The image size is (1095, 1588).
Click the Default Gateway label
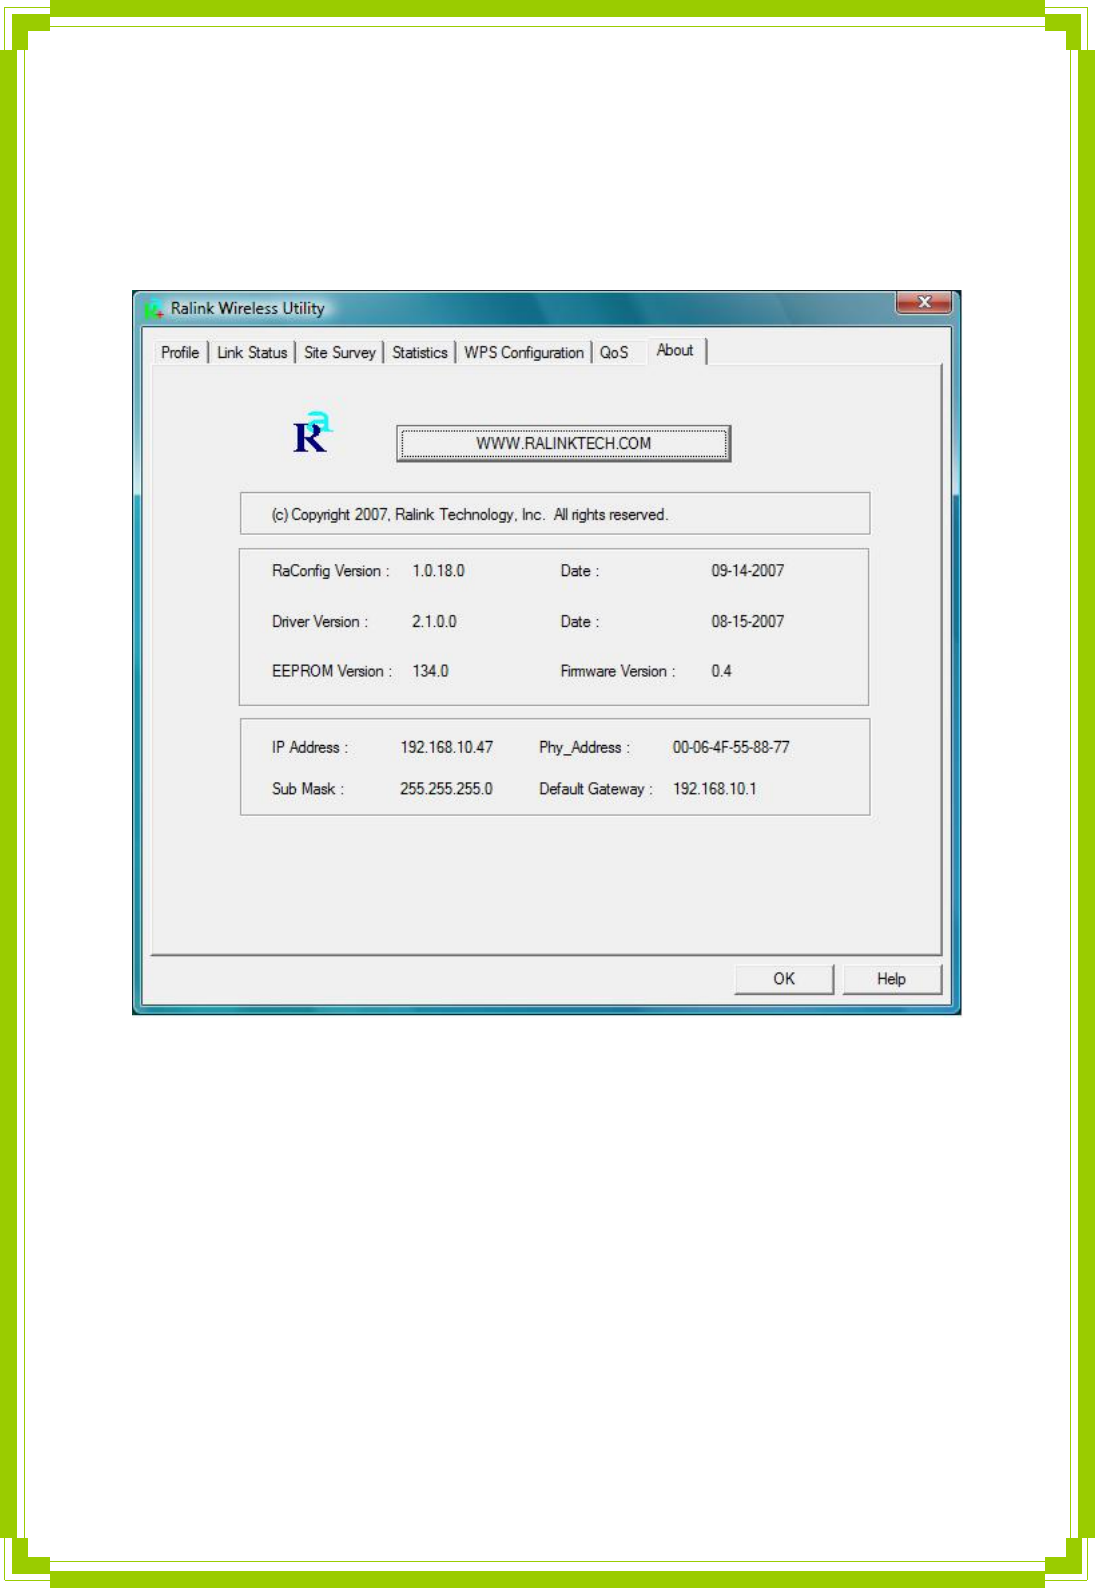(x=595, y=789)
